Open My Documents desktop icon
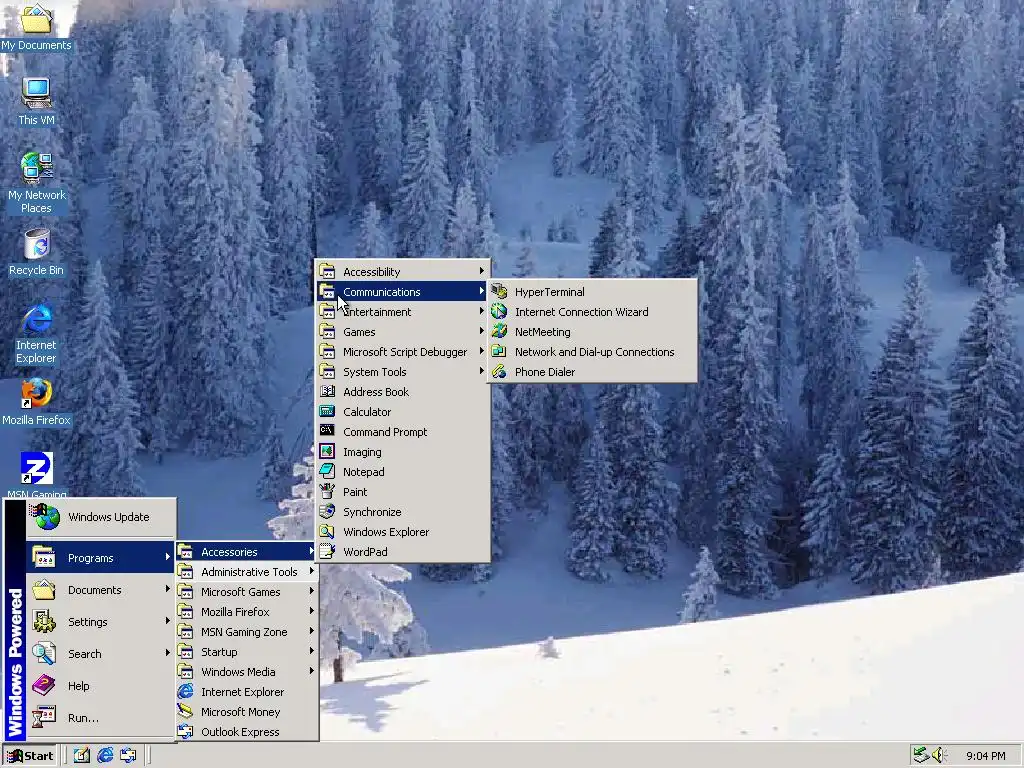The height and width of the screenshot is (768, 1024). 36,27
